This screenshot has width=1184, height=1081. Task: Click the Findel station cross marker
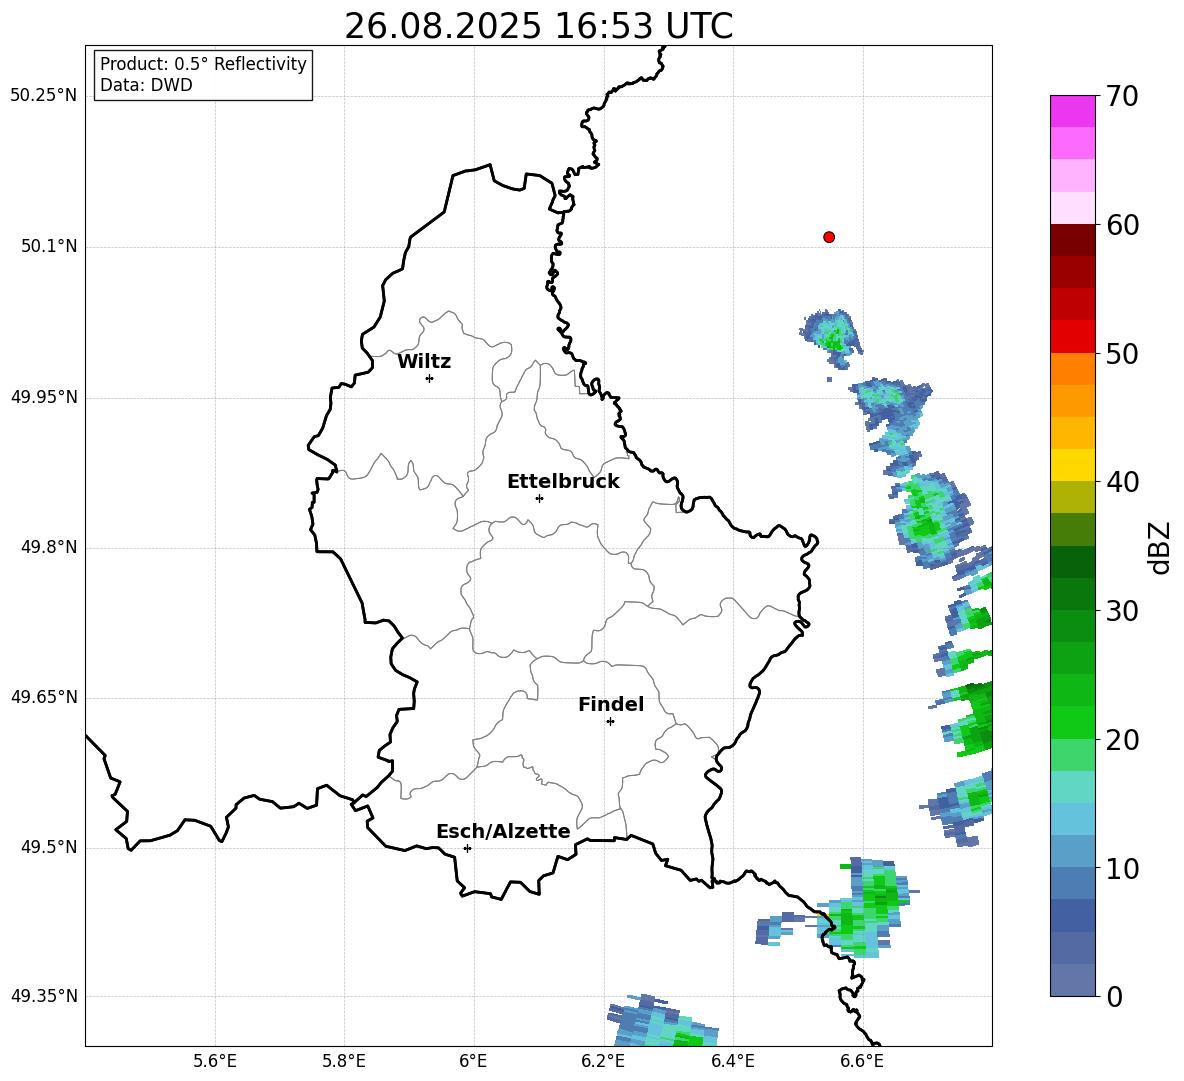[610, 722]
